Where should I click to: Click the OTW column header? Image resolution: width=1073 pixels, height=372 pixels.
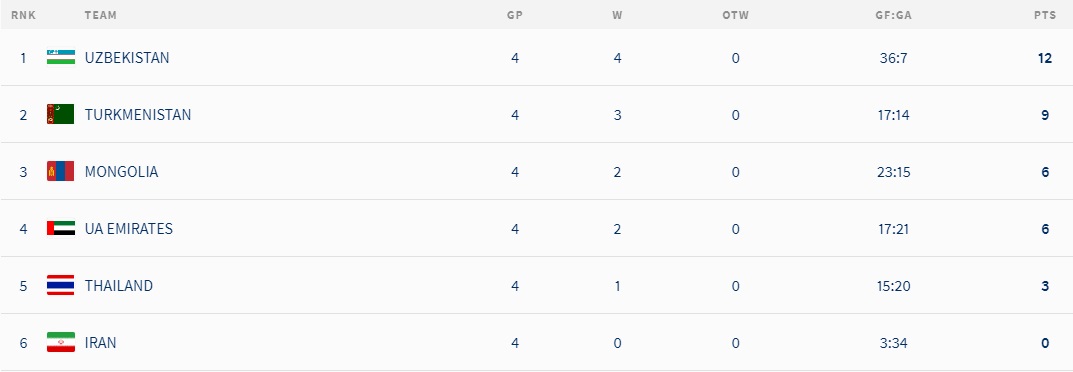point(736,15)
